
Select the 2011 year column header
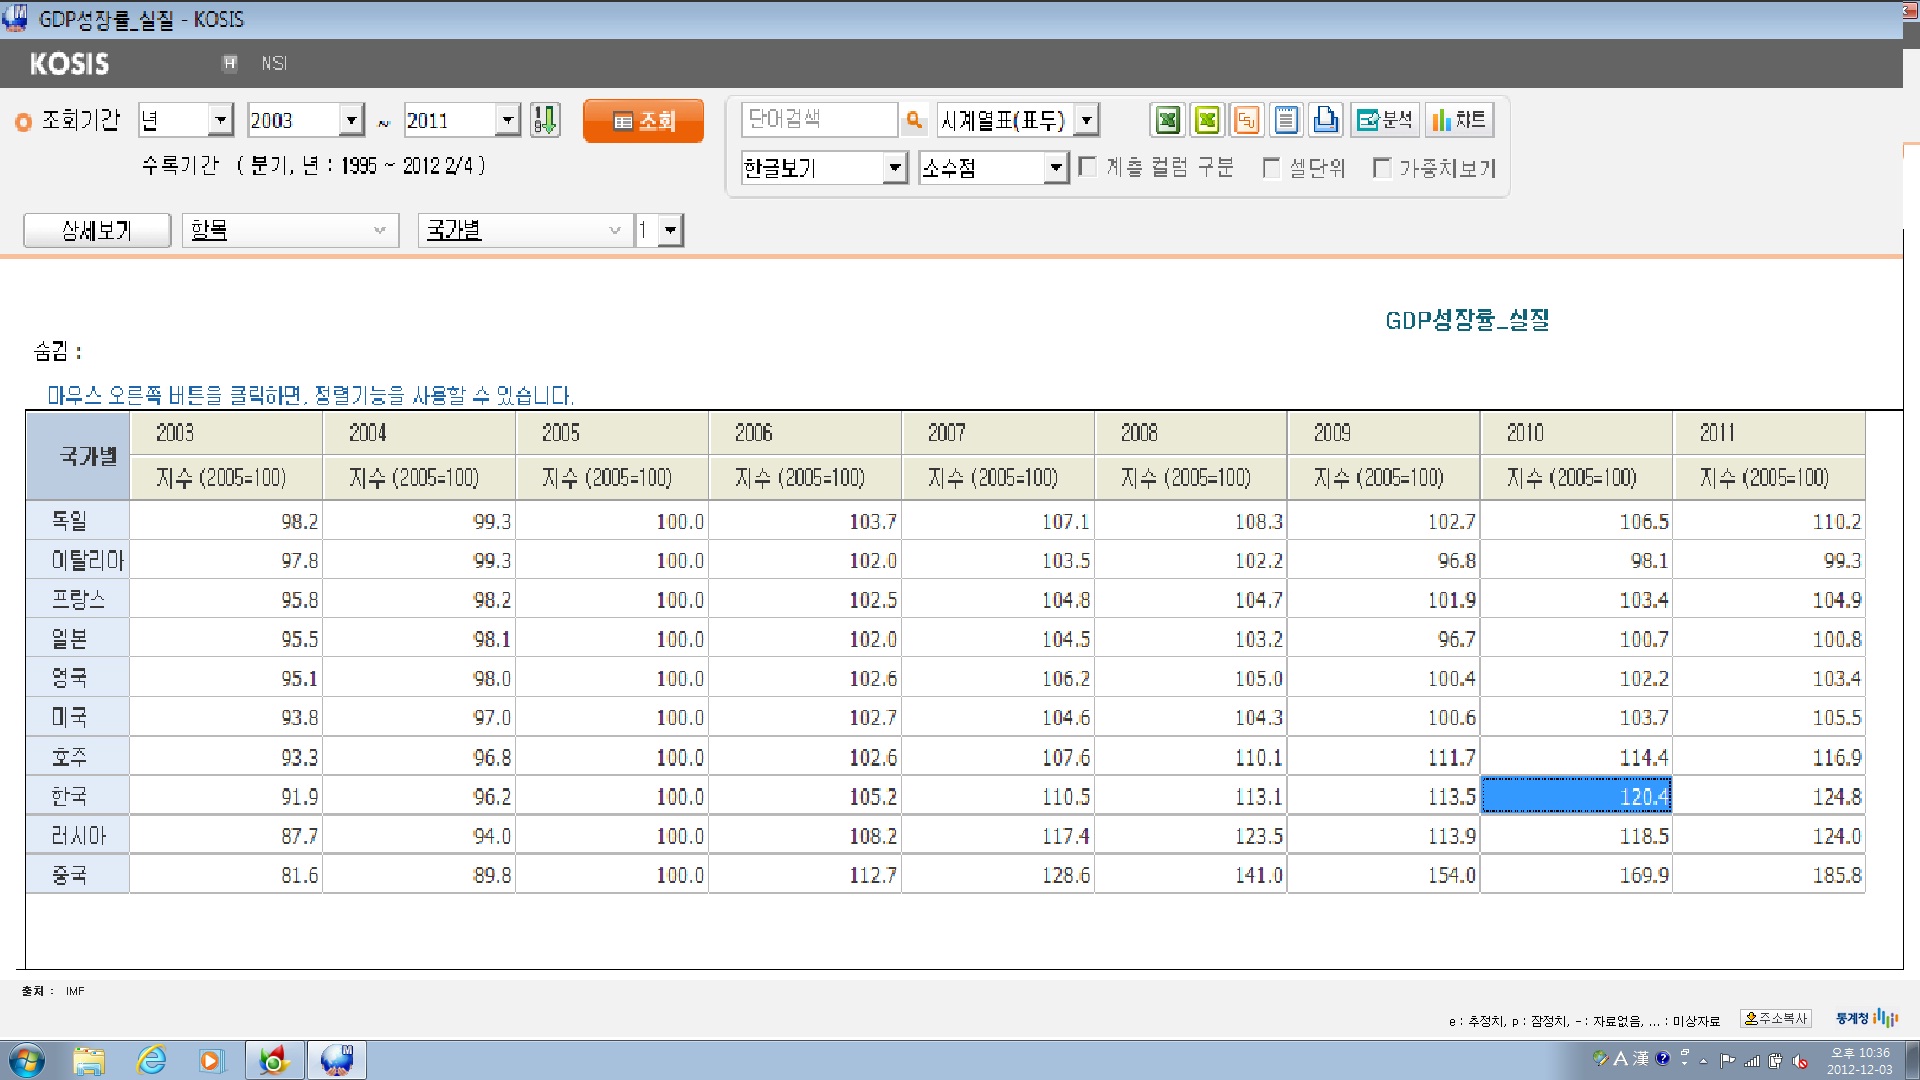coord(1769,433)
